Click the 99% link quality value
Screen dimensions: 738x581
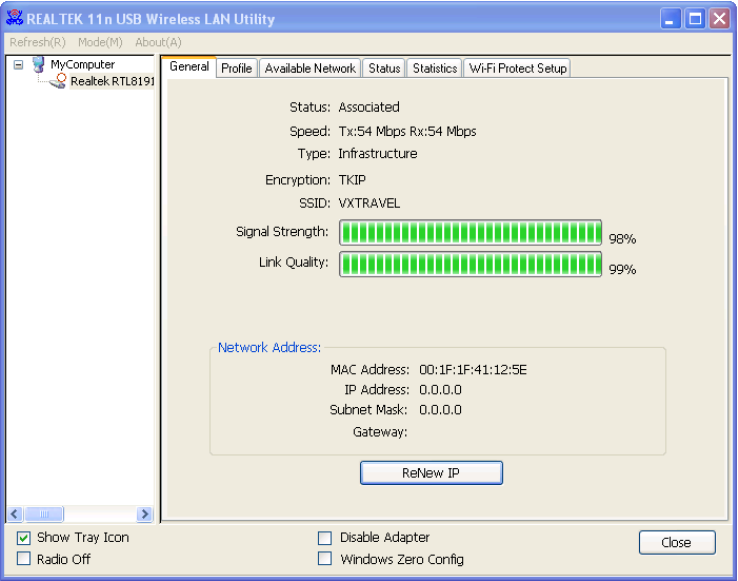click(x=622, y=270)
